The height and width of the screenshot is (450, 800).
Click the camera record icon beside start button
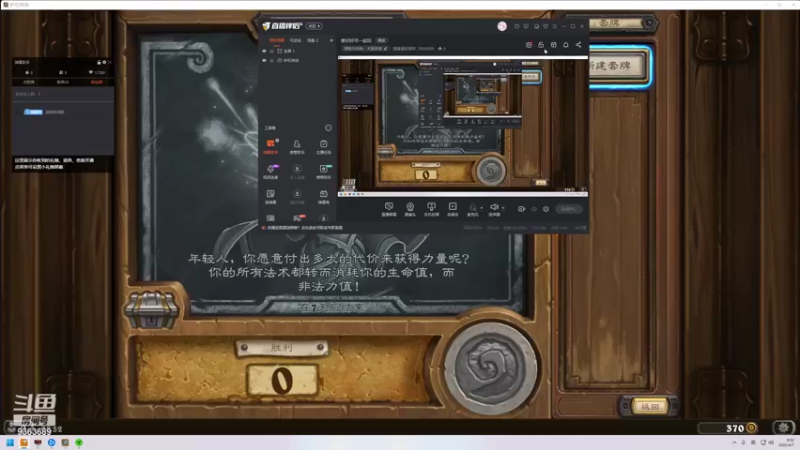[x=521, y=209]
